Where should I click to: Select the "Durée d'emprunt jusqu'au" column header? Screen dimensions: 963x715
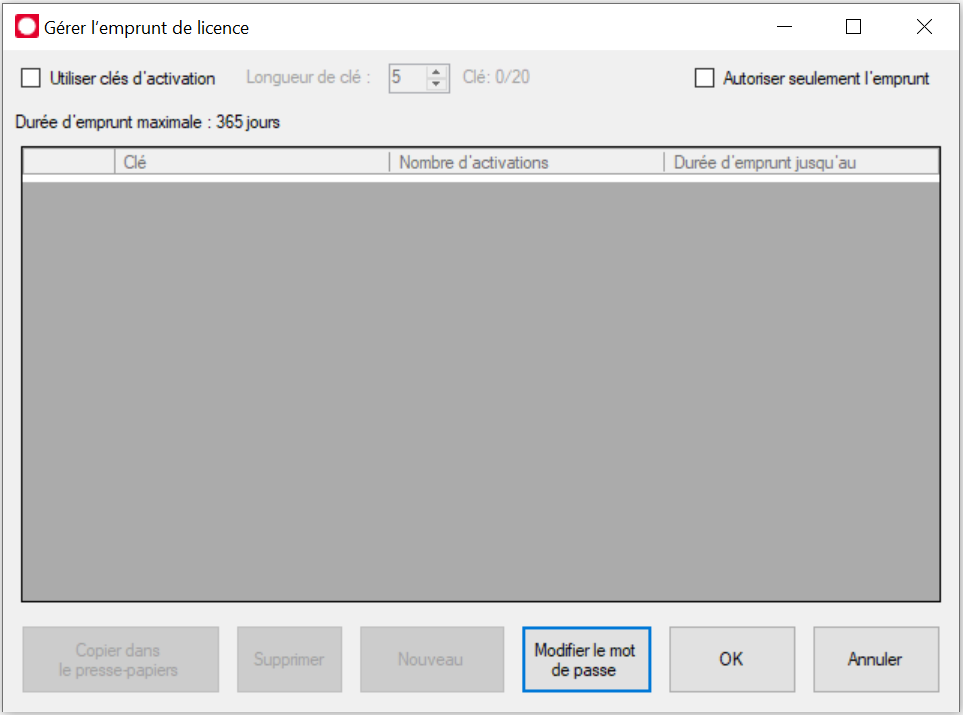click(x=800, y=162)
